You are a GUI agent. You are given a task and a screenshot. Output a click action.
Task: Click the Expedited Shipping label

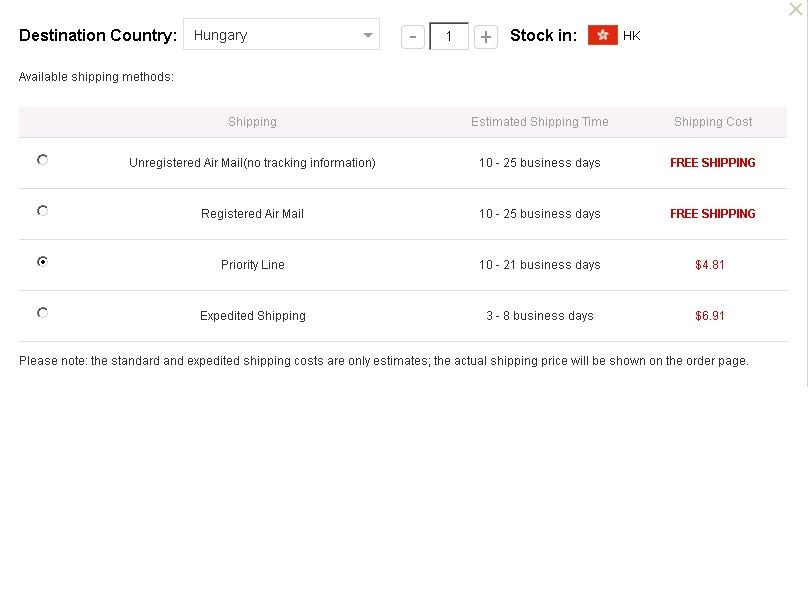coord(252,316)
